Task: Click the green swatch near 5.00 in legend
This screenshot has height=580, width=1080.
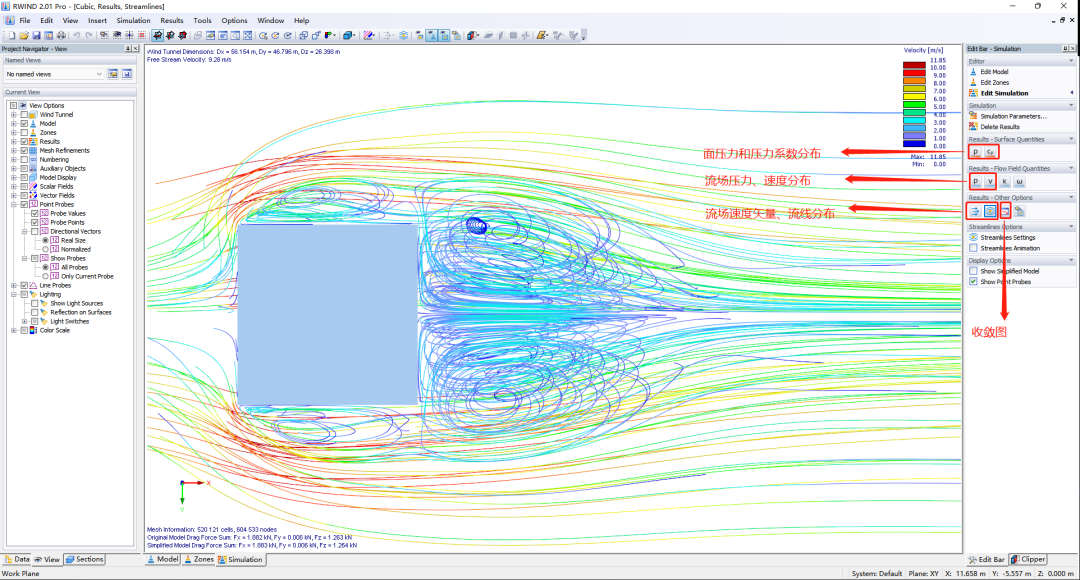Action: pos(914,104)
